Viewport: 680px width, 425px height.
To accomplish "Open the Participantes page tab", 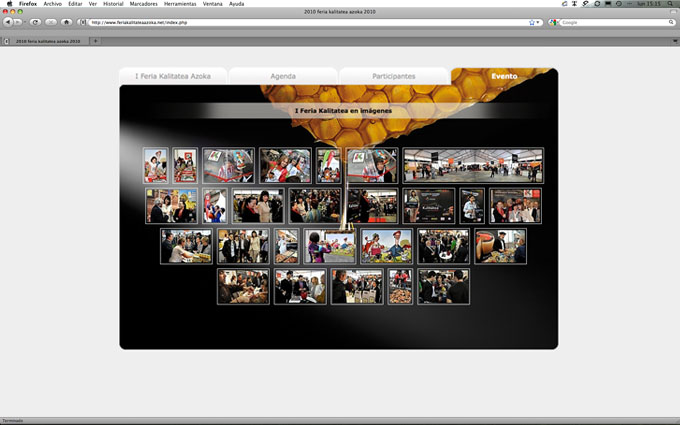I will coord(394,76).
